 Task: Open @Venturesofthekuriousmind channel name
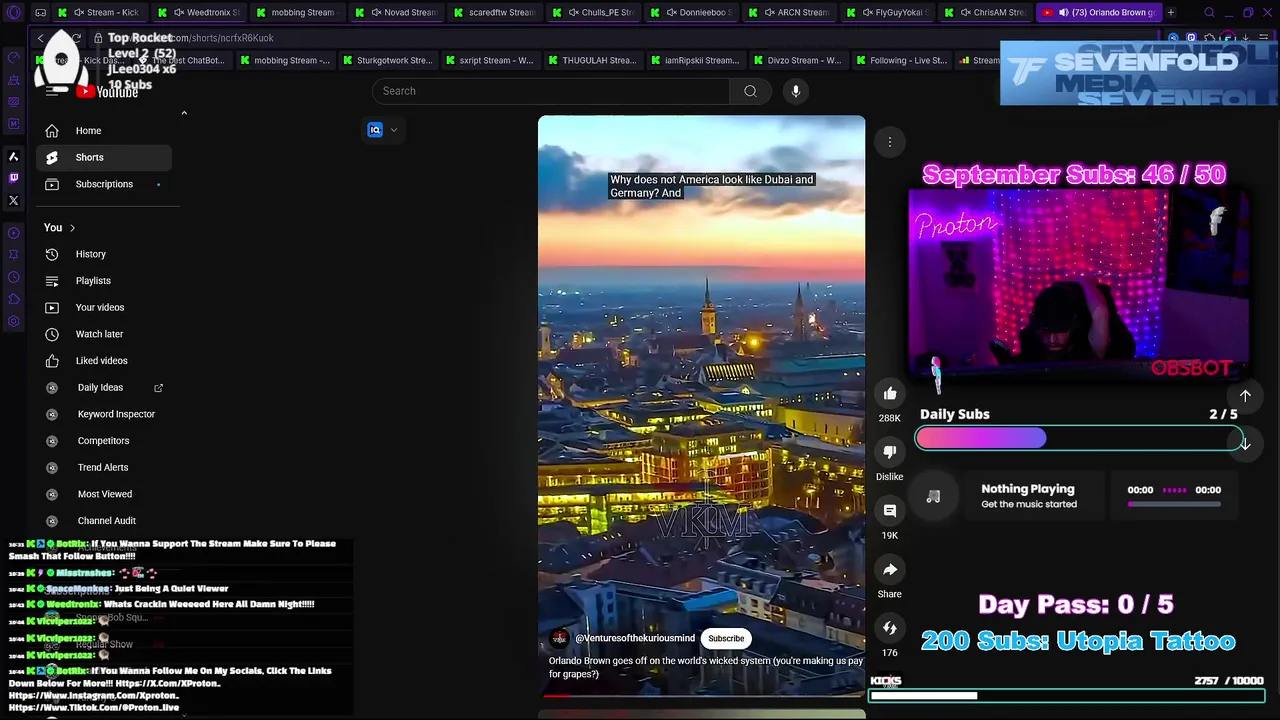635,638
